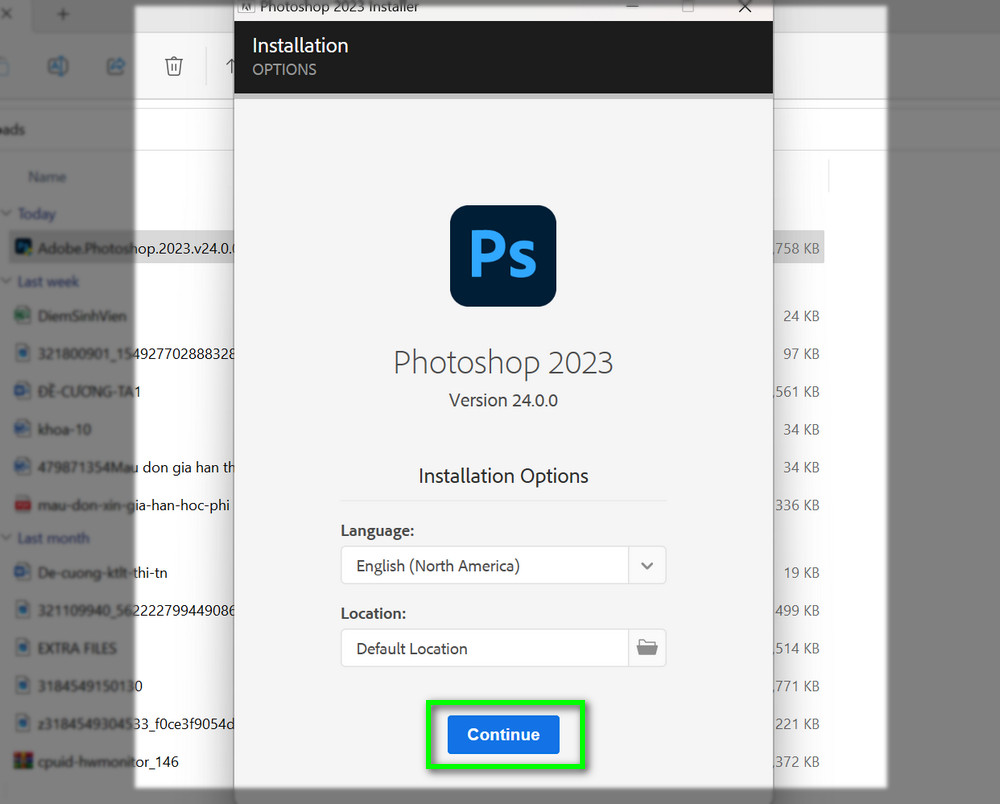This screenshot has width=1000, height=804.
Task: Click the cpuid-hwmonitor_146 archive icon
Action: click(23, 761)
